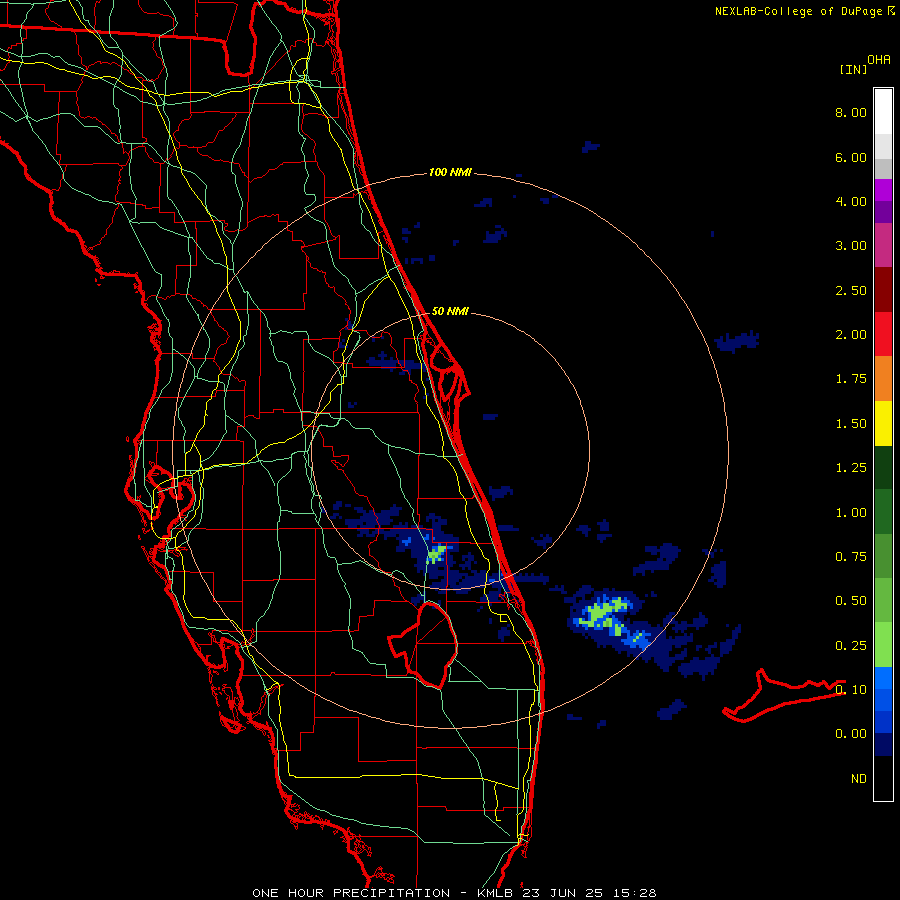The height and width of the screenshot is (900, 900).
Task: Click the green rain cell offshore southeast
Action: 604,614
